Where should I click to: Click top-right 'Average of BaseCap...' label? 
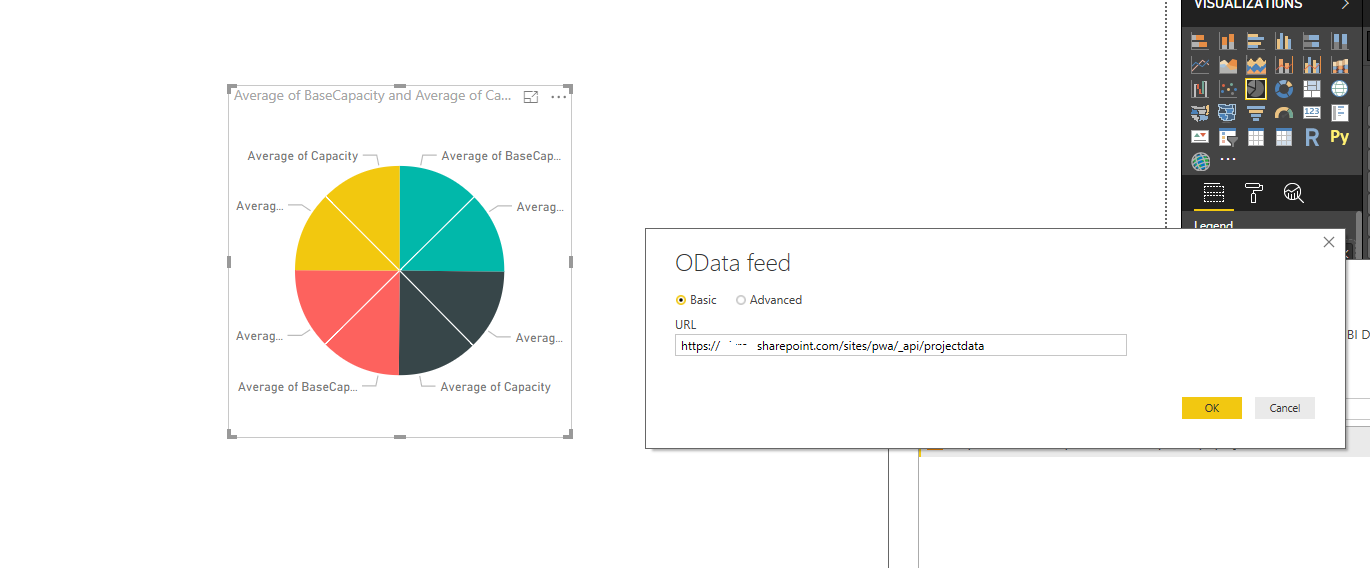coord(501,156)
